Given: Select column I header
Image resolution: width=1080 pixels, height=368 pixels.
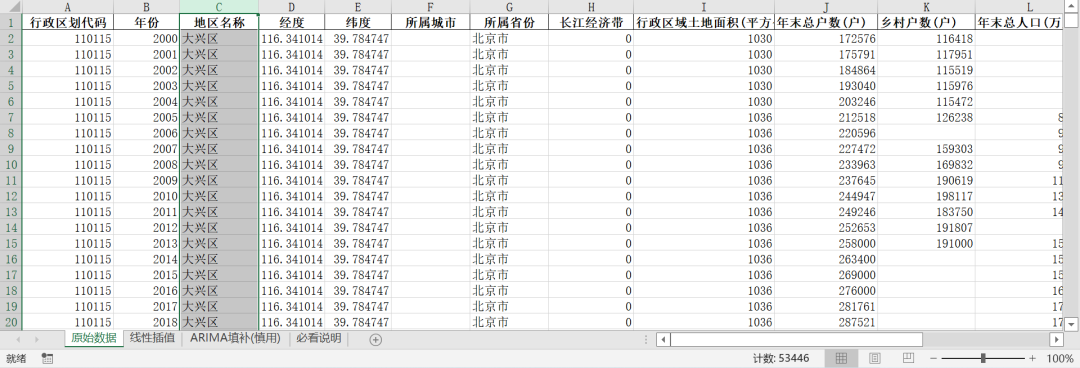Looking at the screenshot, I should 704,6.
